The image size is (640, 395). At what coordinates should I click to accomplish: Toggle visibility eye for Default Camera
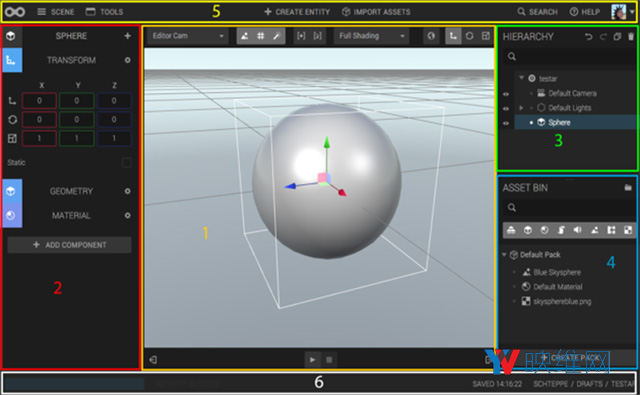coord(506,94)
